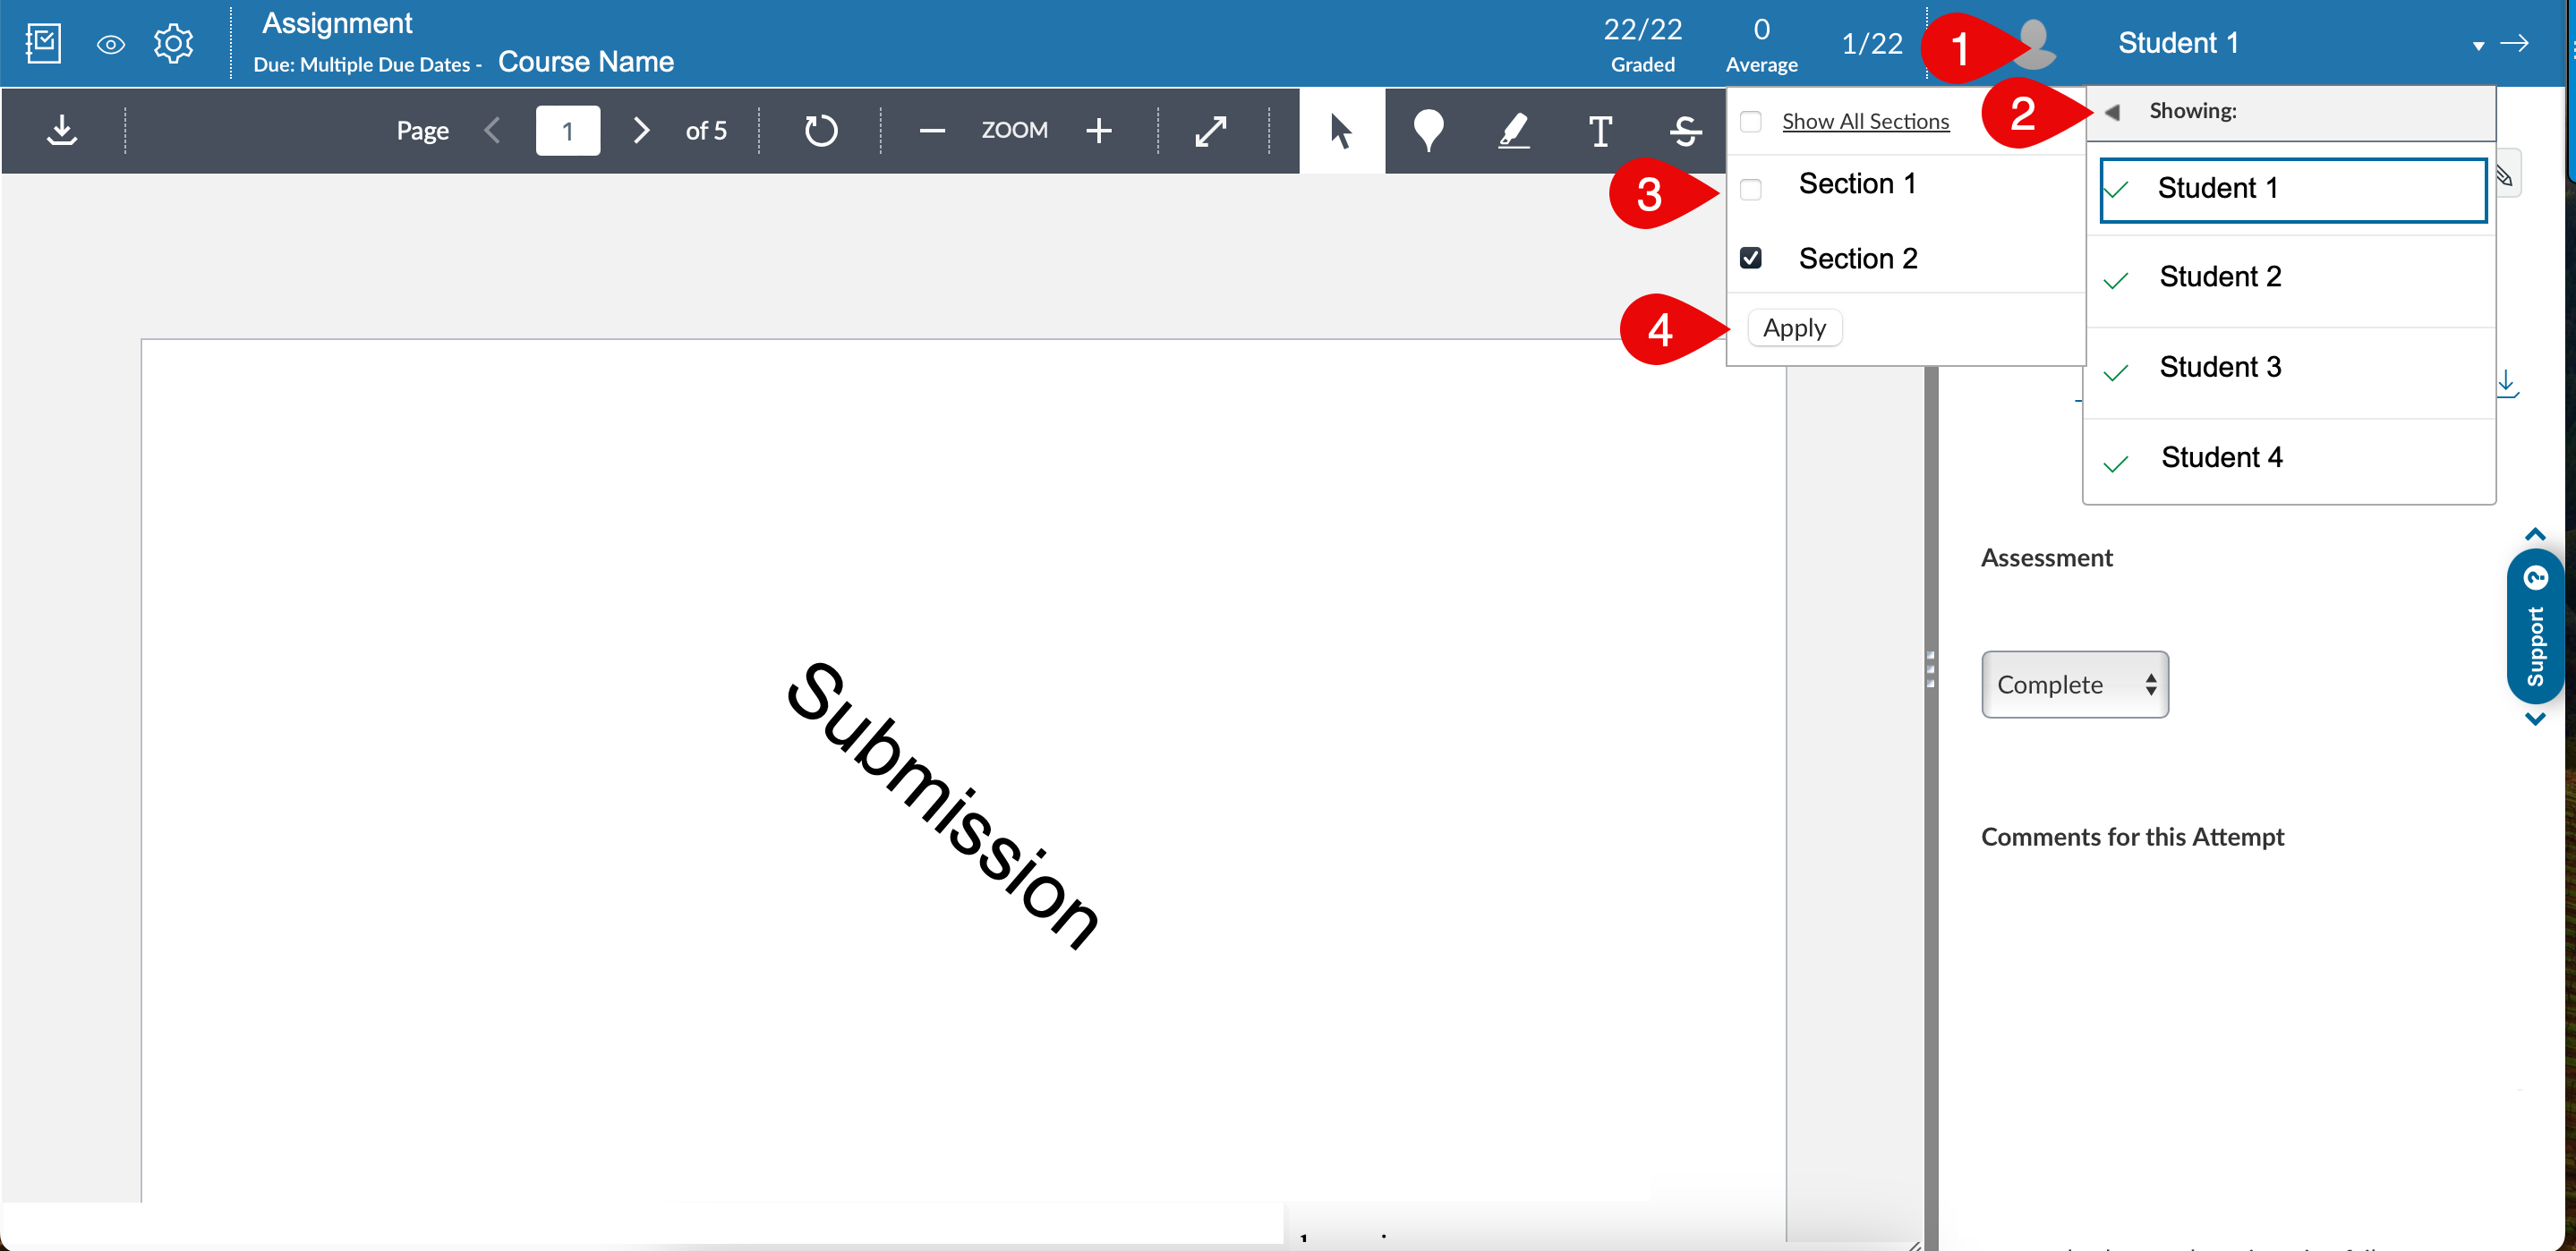
Task: Click the SpeedGrader settings gear
Action: point(173,43)
